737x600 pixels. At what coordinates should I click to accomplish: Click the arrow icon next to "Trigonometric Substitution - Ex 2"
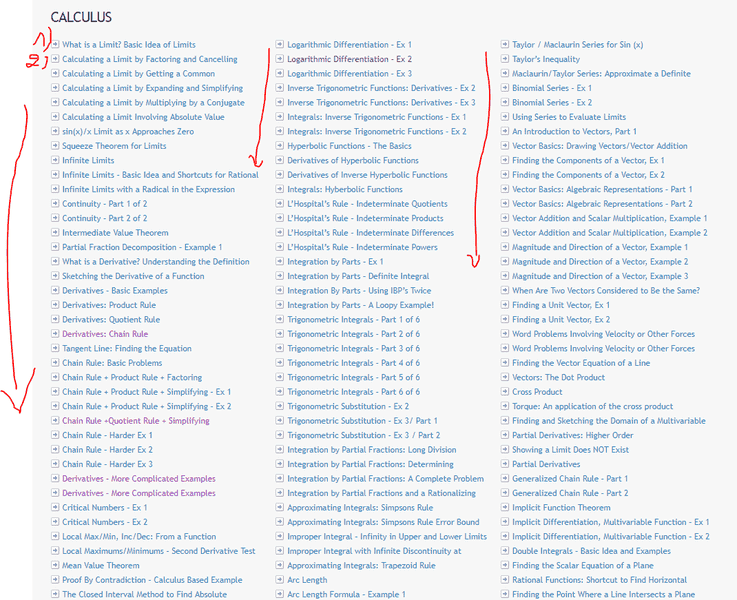[x=280, y=406]
